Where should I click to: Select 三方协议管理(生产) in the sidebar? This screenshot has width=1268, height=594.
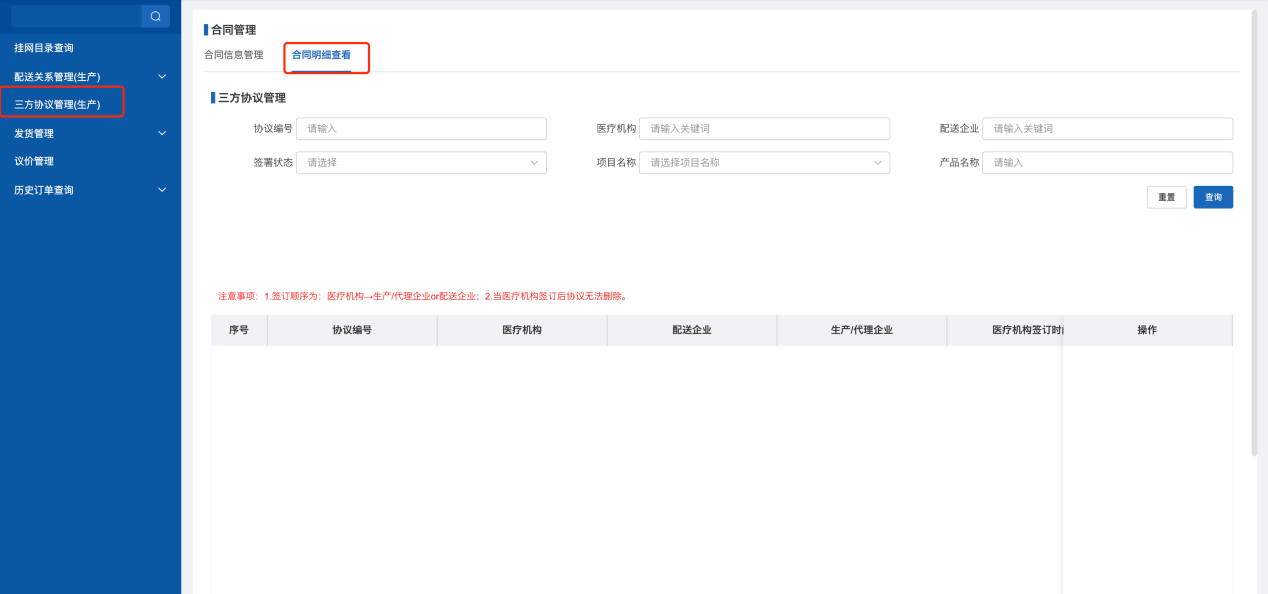58,104
